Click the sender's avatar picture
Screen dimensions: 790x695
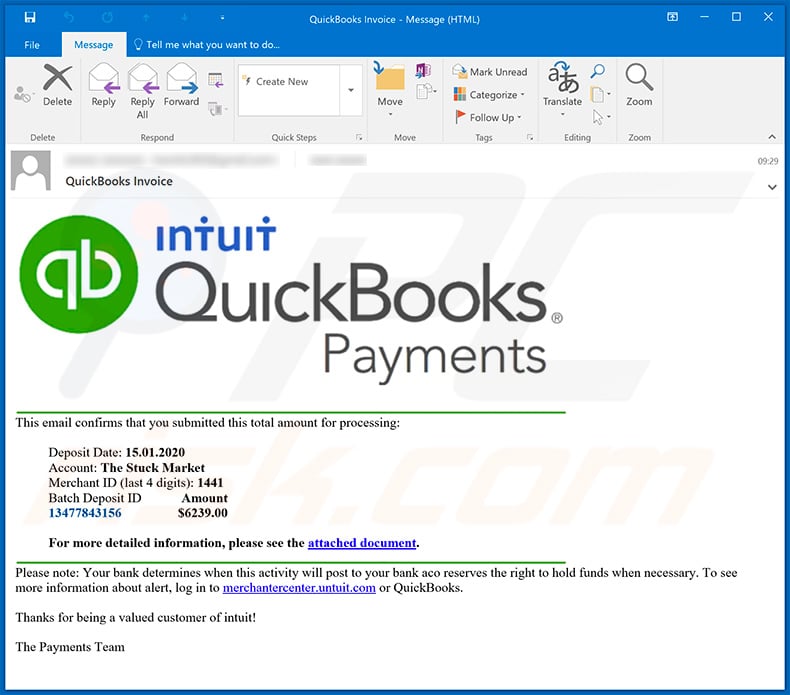[x=31, y=170]
